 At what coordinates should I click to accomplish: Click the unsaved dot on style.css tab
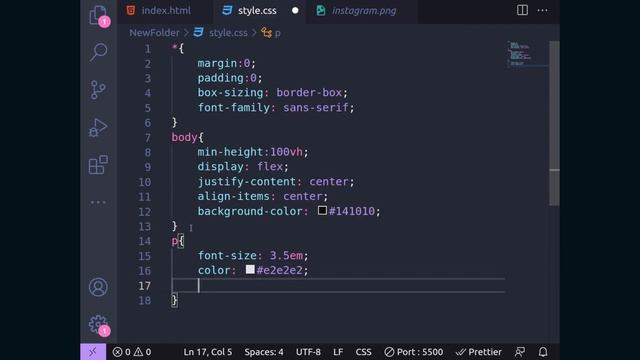point(295,11)
